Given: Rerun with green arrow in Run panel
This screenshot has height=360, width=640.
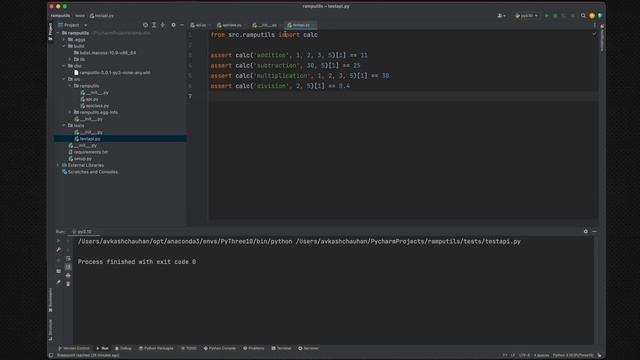Looking at the screenshot, I should tap(58, 241).
